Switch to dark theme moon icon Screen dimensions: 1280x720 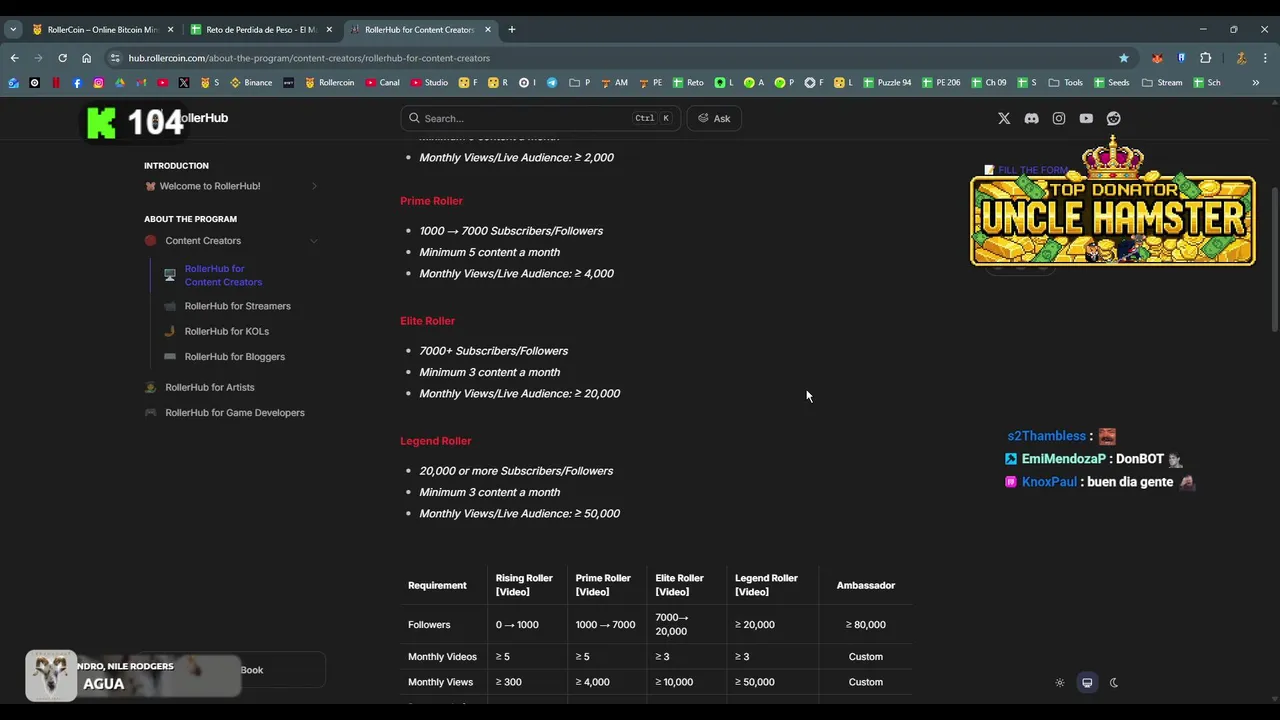click(x=1114, y=683)
